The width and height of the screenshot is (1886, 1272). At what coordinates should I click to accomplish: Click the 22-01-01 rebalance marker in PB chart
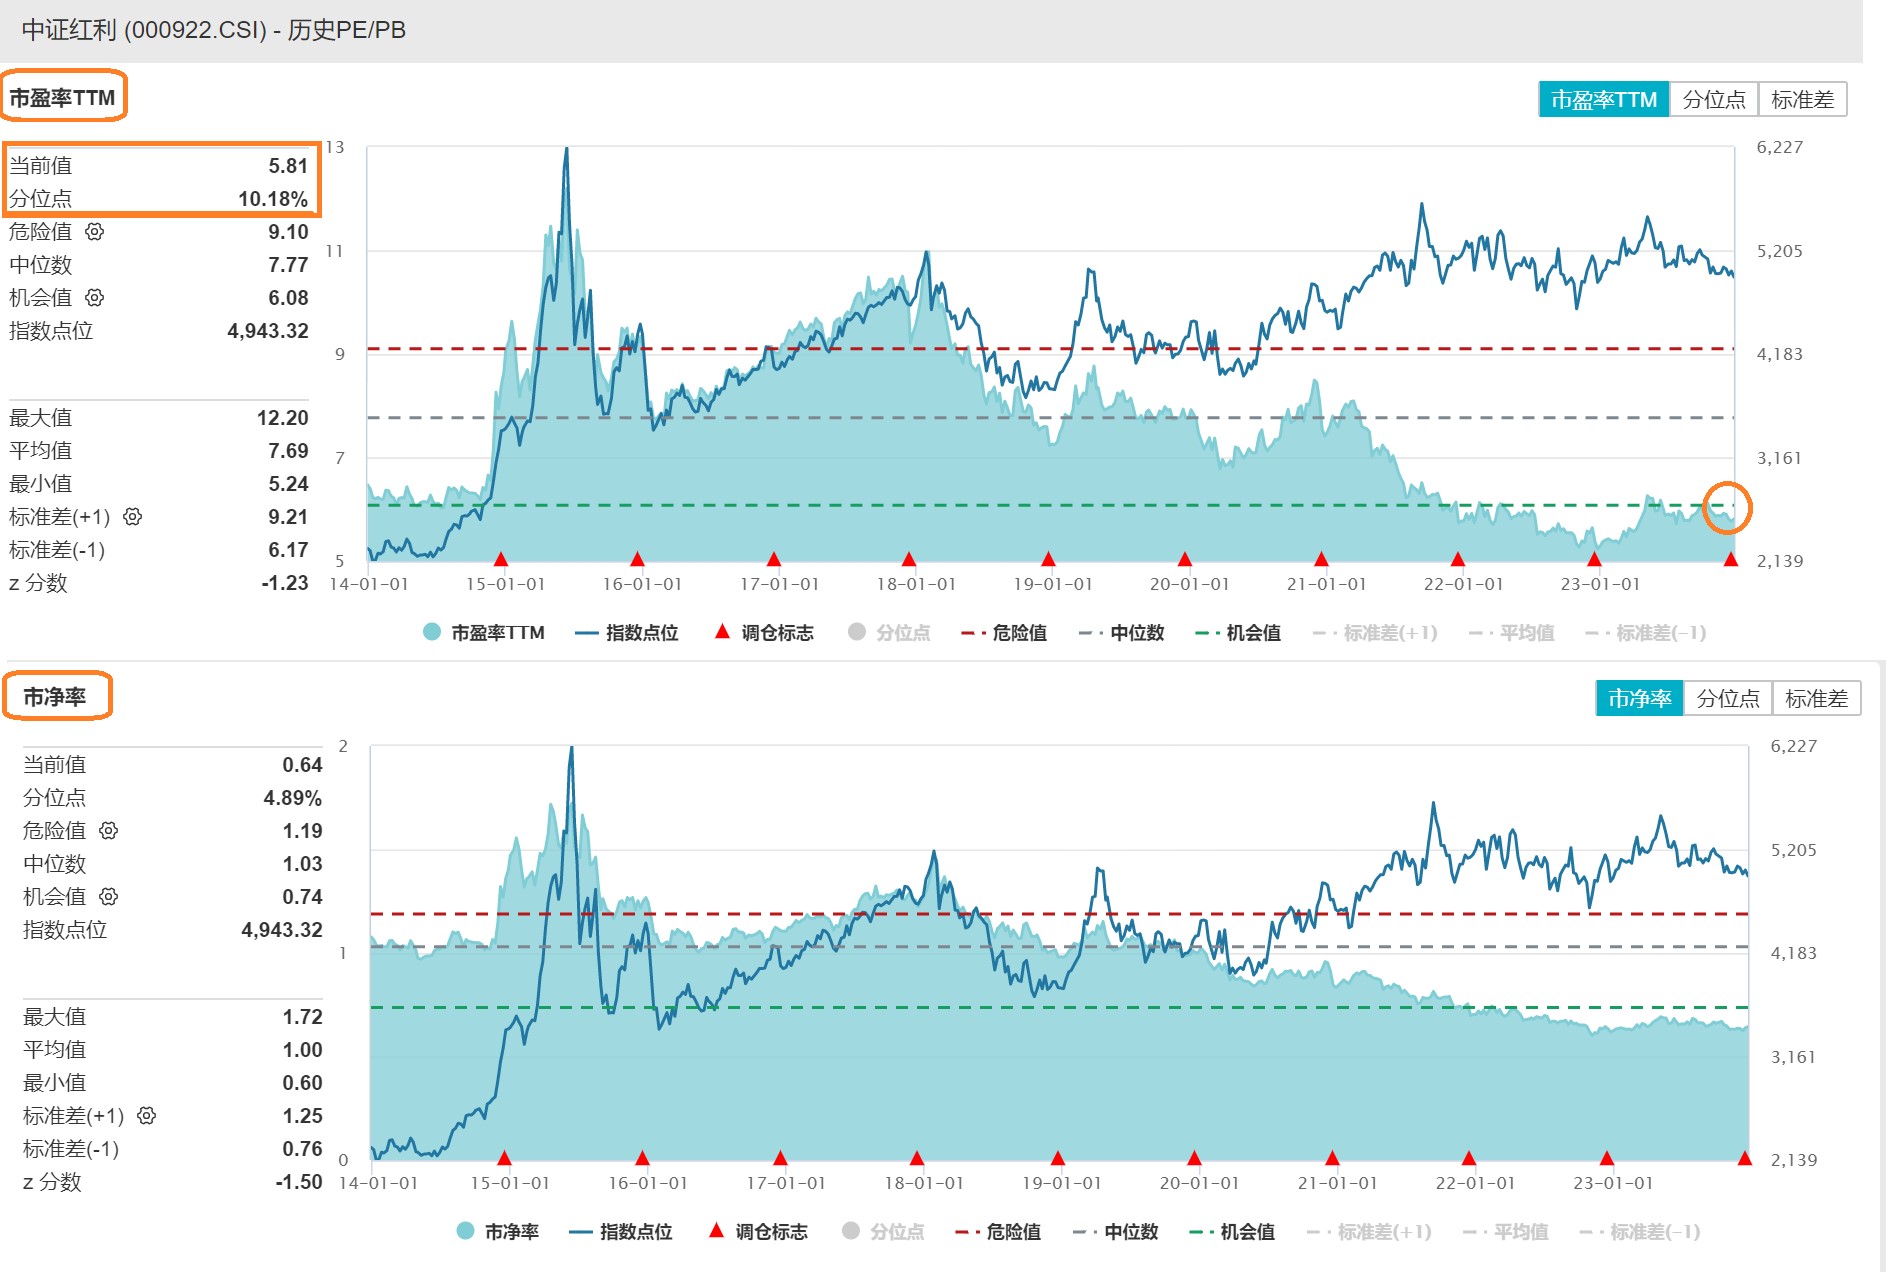[1469, 1158]
